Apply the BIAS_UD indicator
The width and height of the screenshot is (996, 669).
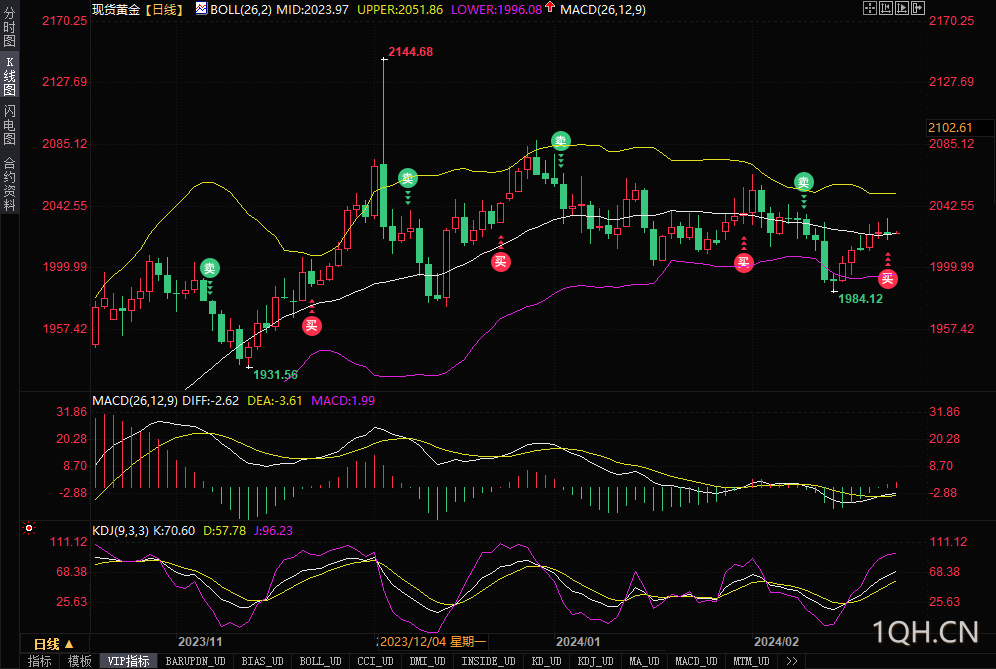262,661
